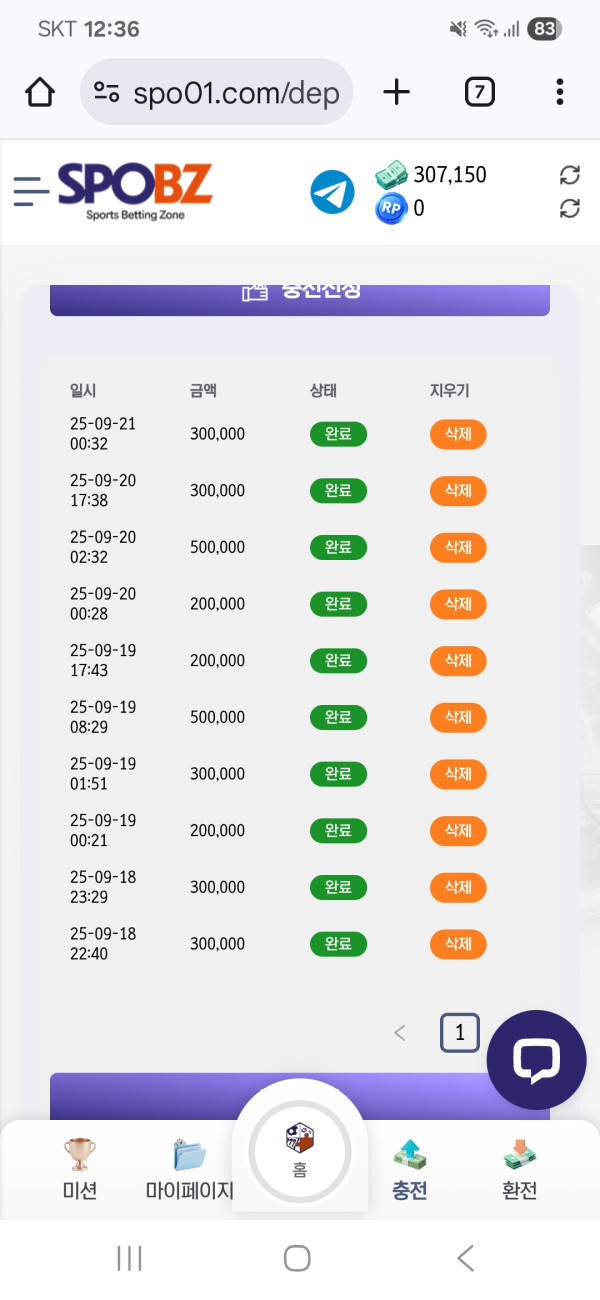The height and width of the screenshot is (1300, 600).
Task: Delete the 25-09-20 02:32 record of 500,000
Action: pos(458,547)
